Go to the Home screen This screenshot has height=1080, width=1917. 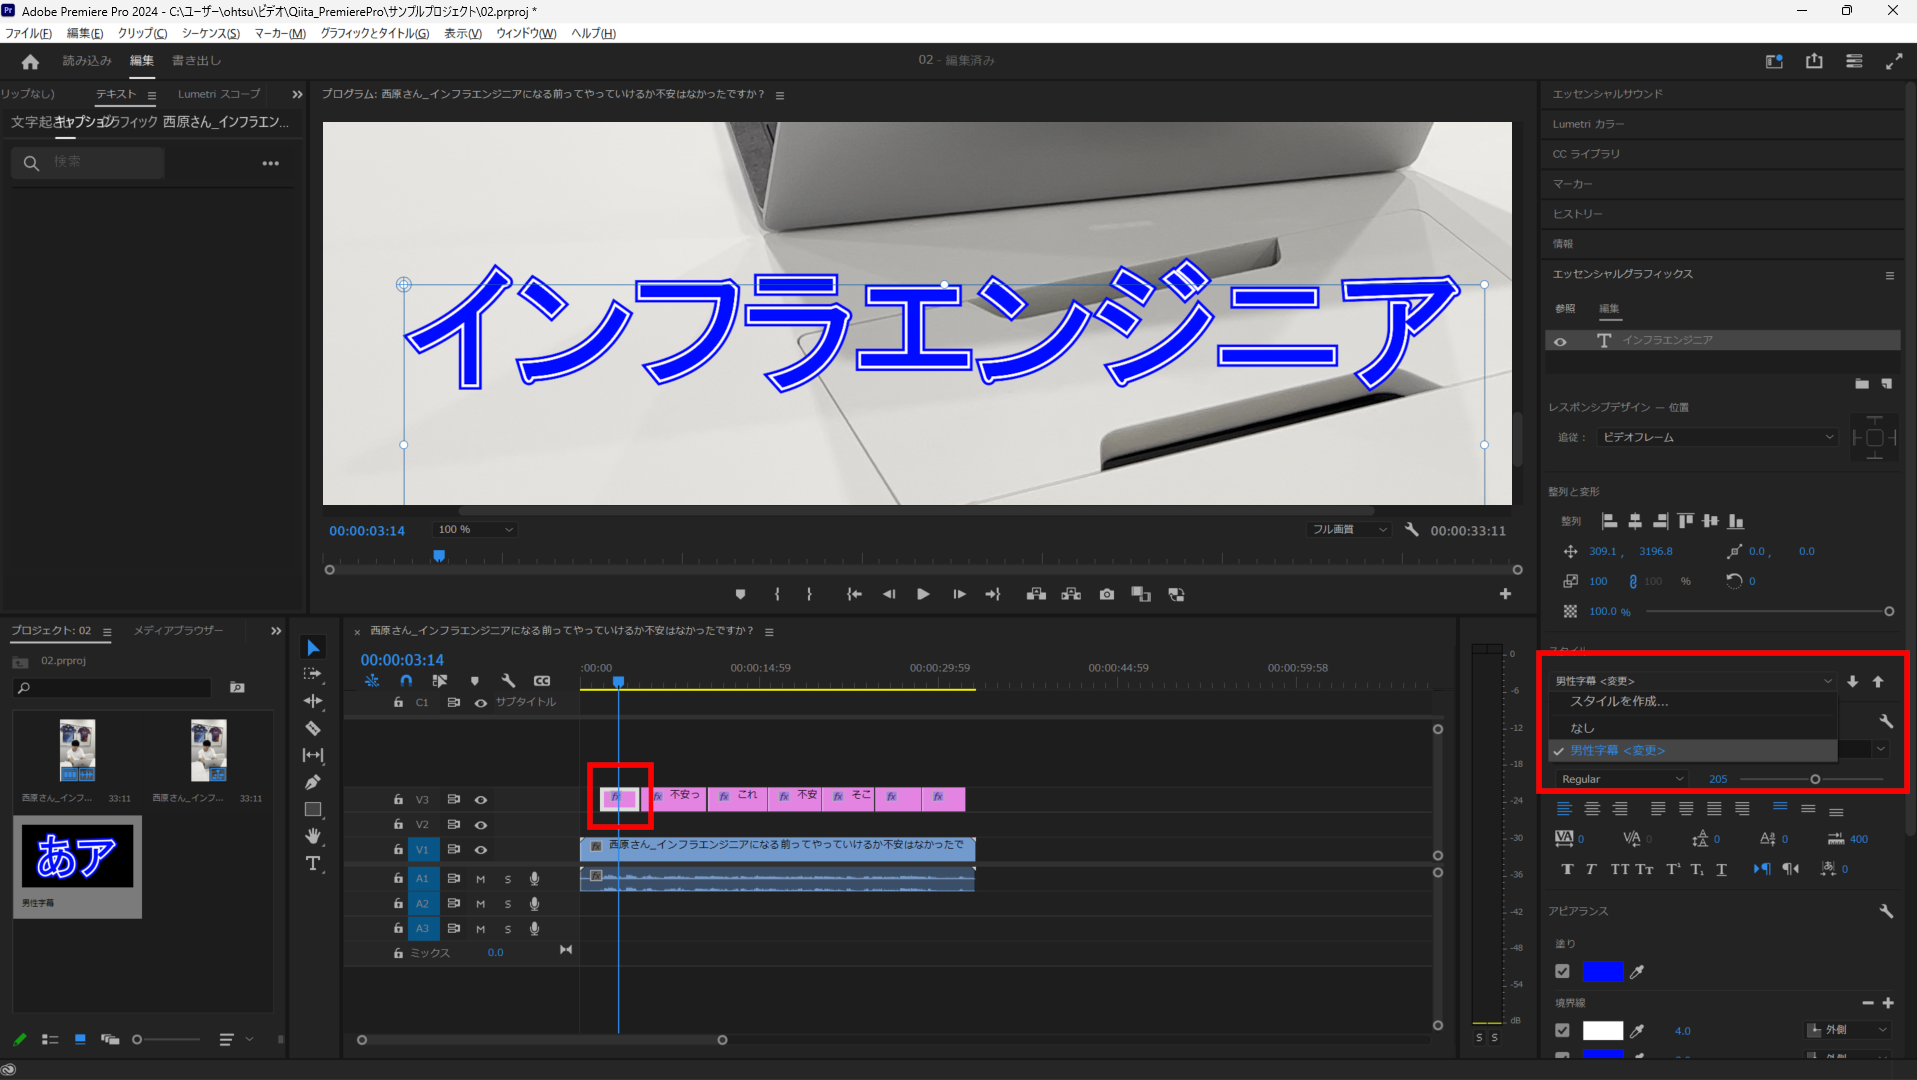(30, 61)
